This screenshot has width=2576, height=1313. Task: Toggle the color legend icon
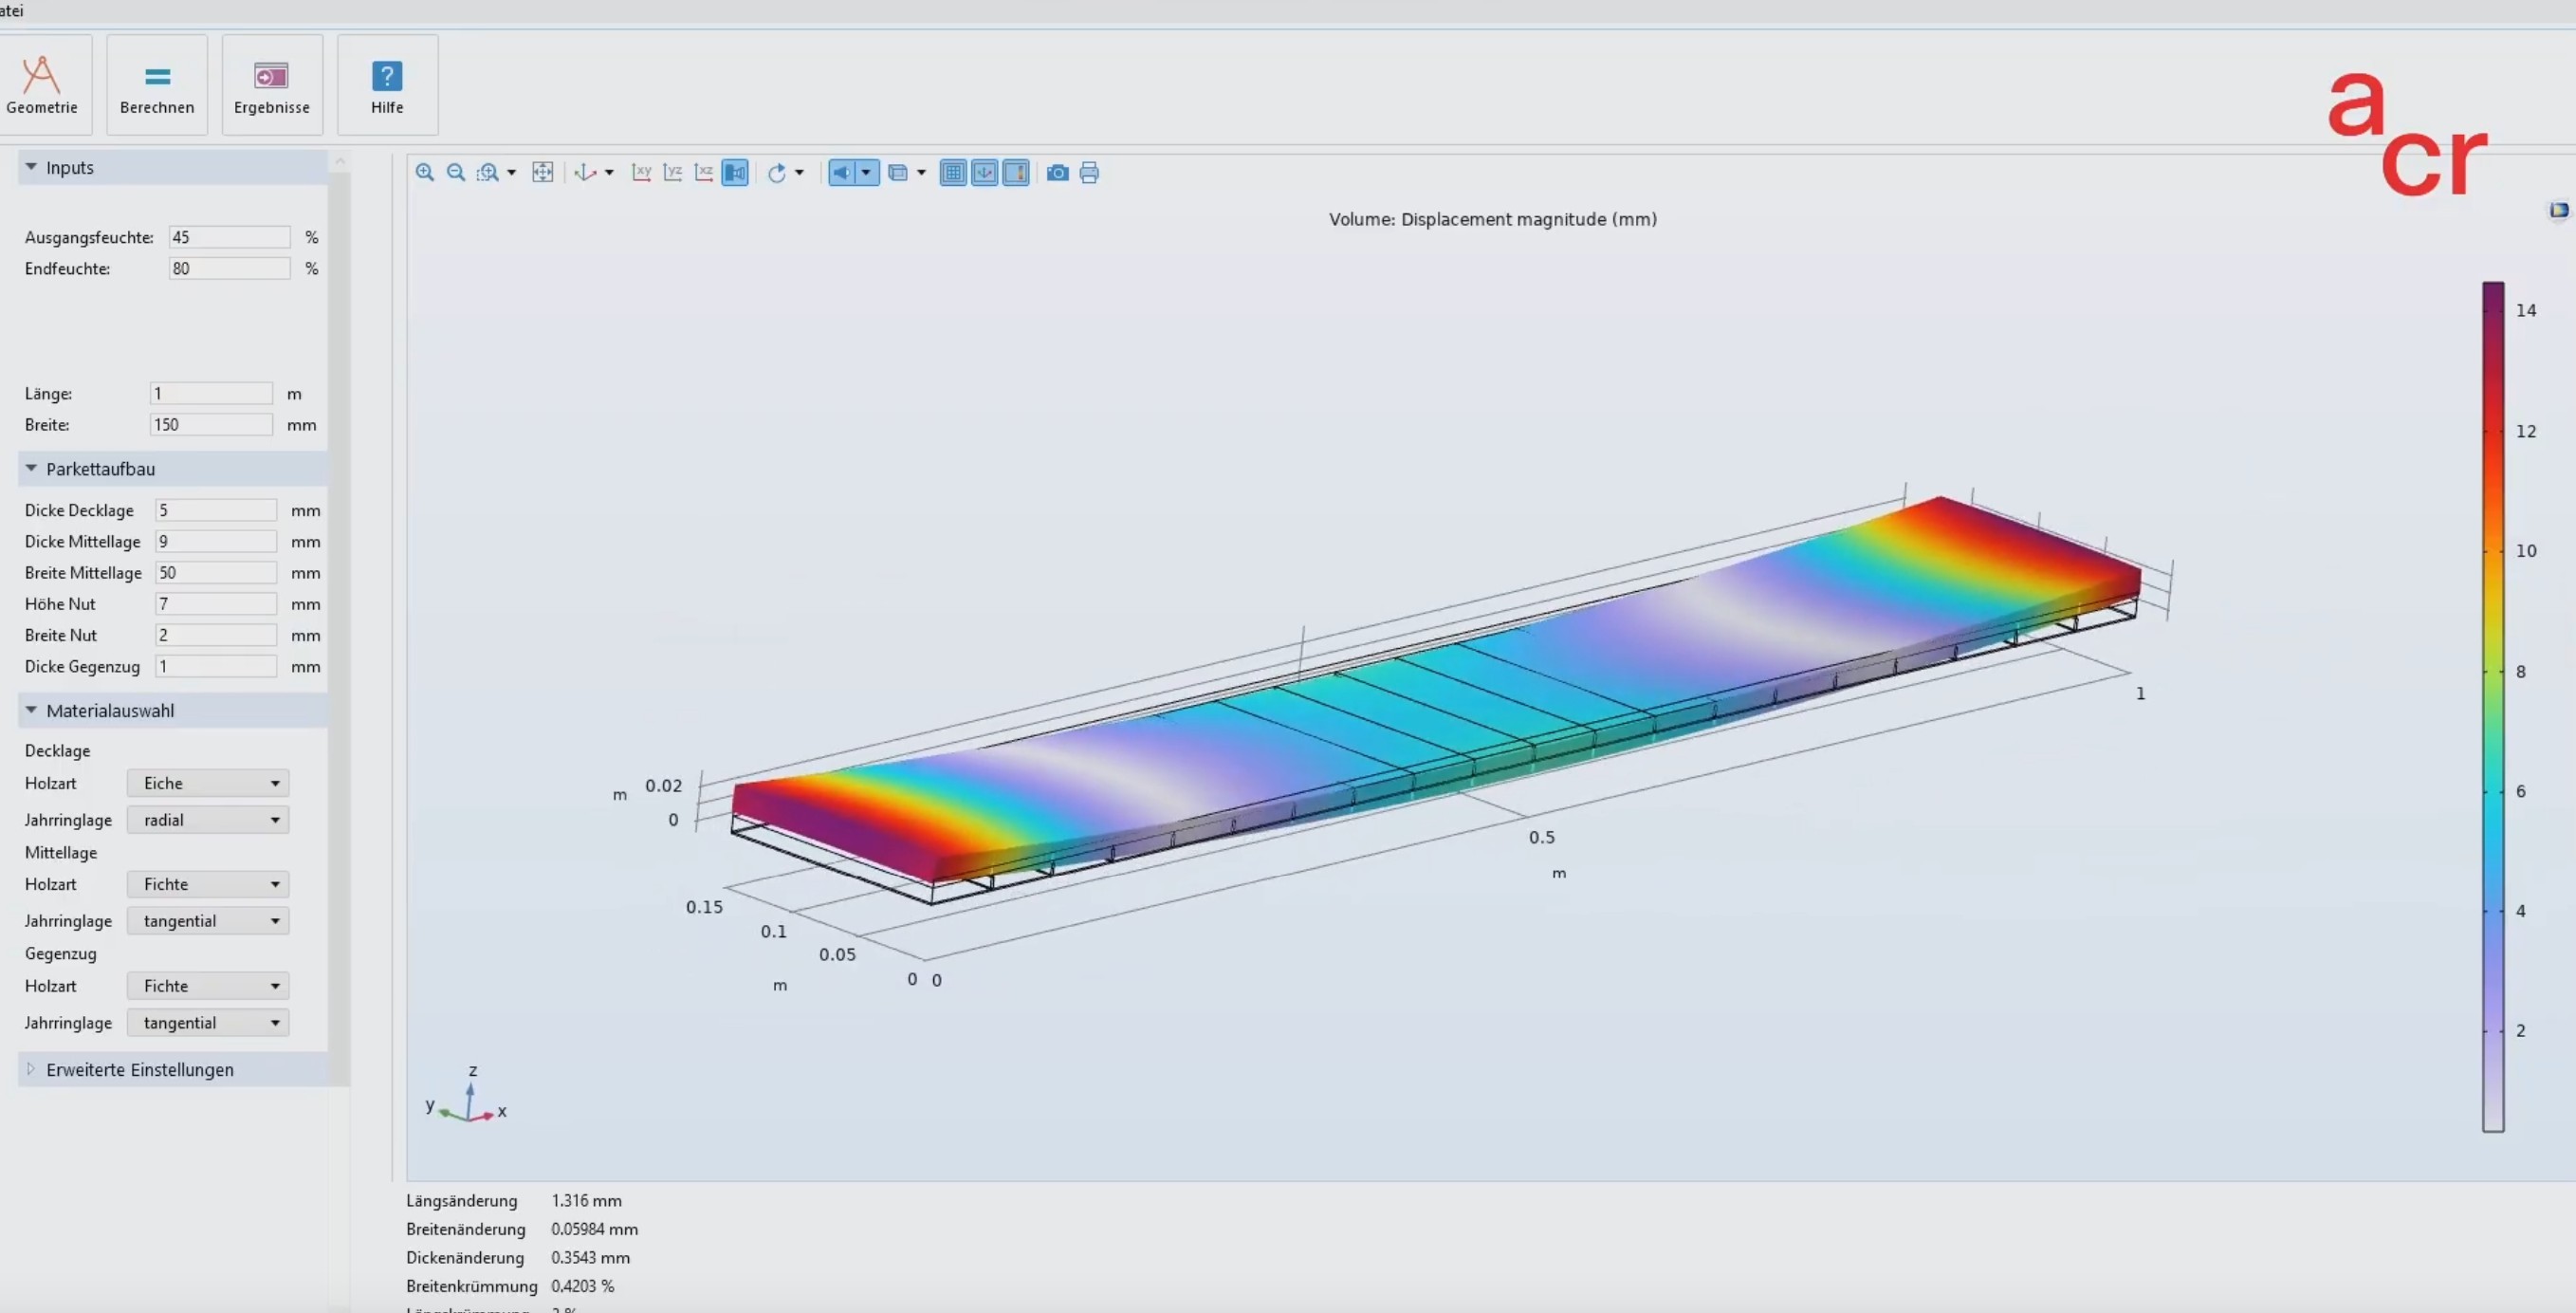(1016, 173)
